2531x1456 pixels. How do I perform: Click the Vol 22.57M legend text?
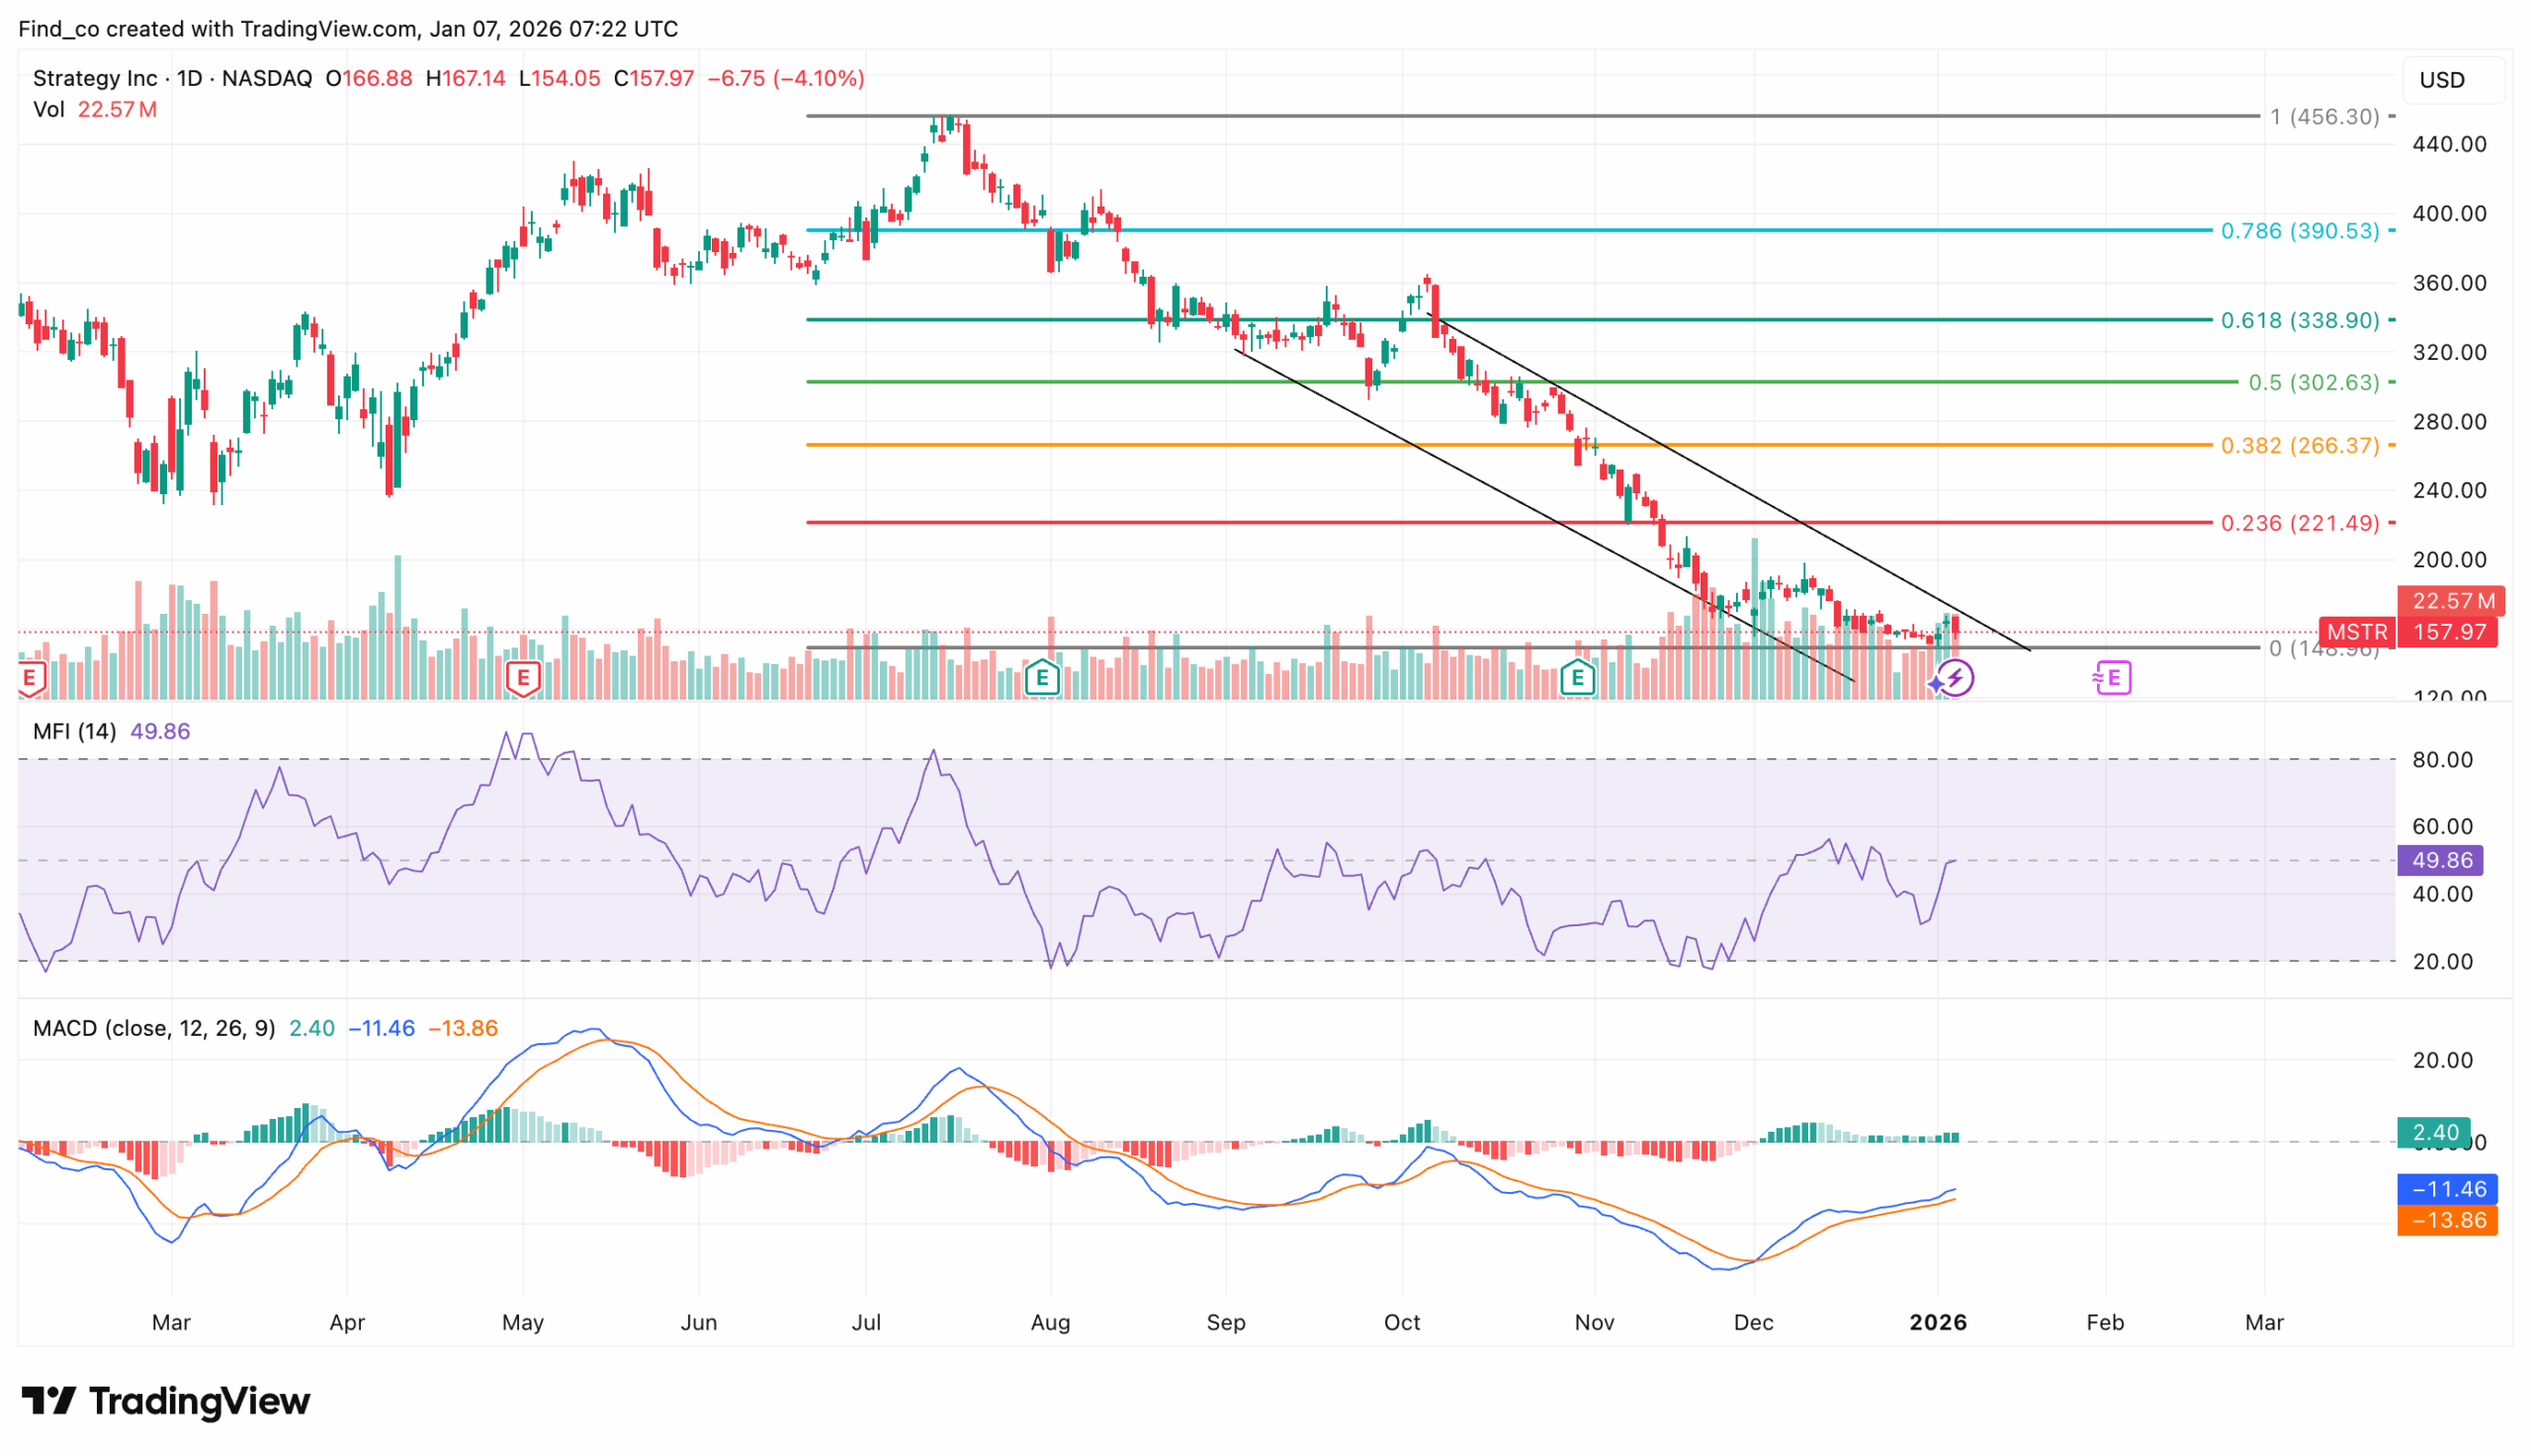pyautogui.click(x=95, y=110)
